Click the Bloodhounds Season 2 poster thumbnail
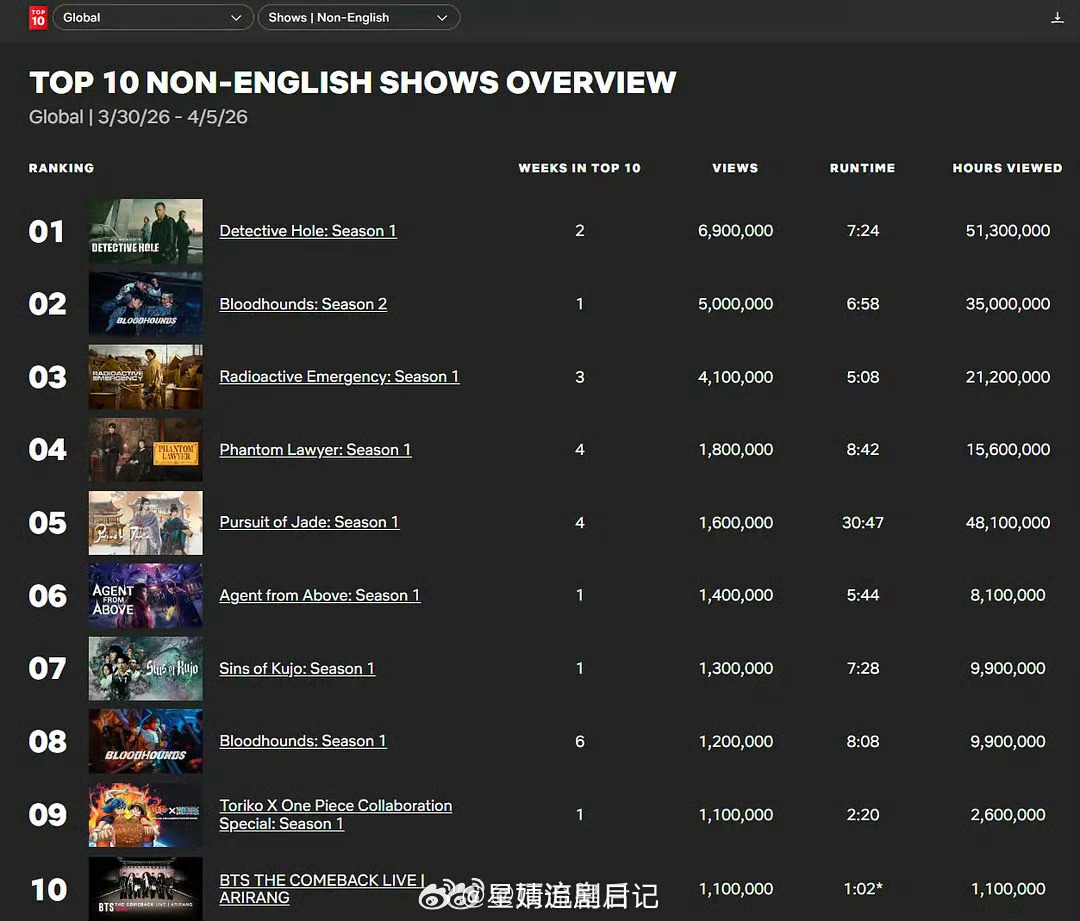Image resolution: width=1080 pixels, height=921 pixels. pyautogui.click(x=145, y=304)
